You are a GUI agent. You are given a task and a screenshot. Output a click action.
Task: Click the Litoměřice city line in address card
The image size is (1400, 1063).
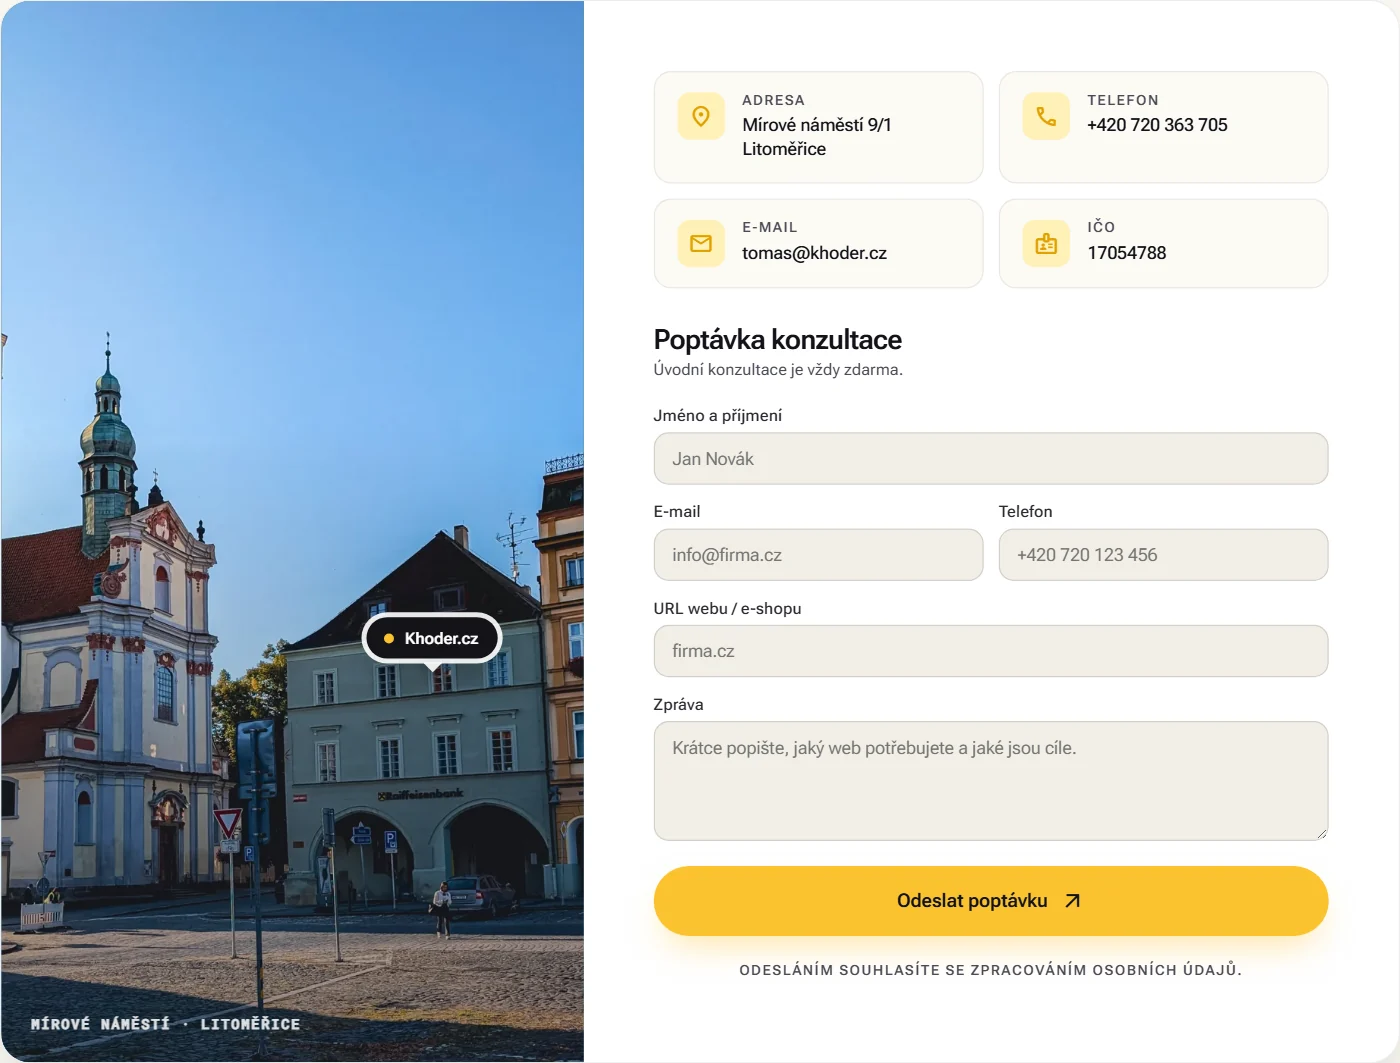pyautogui.click(x=784, y=149)
